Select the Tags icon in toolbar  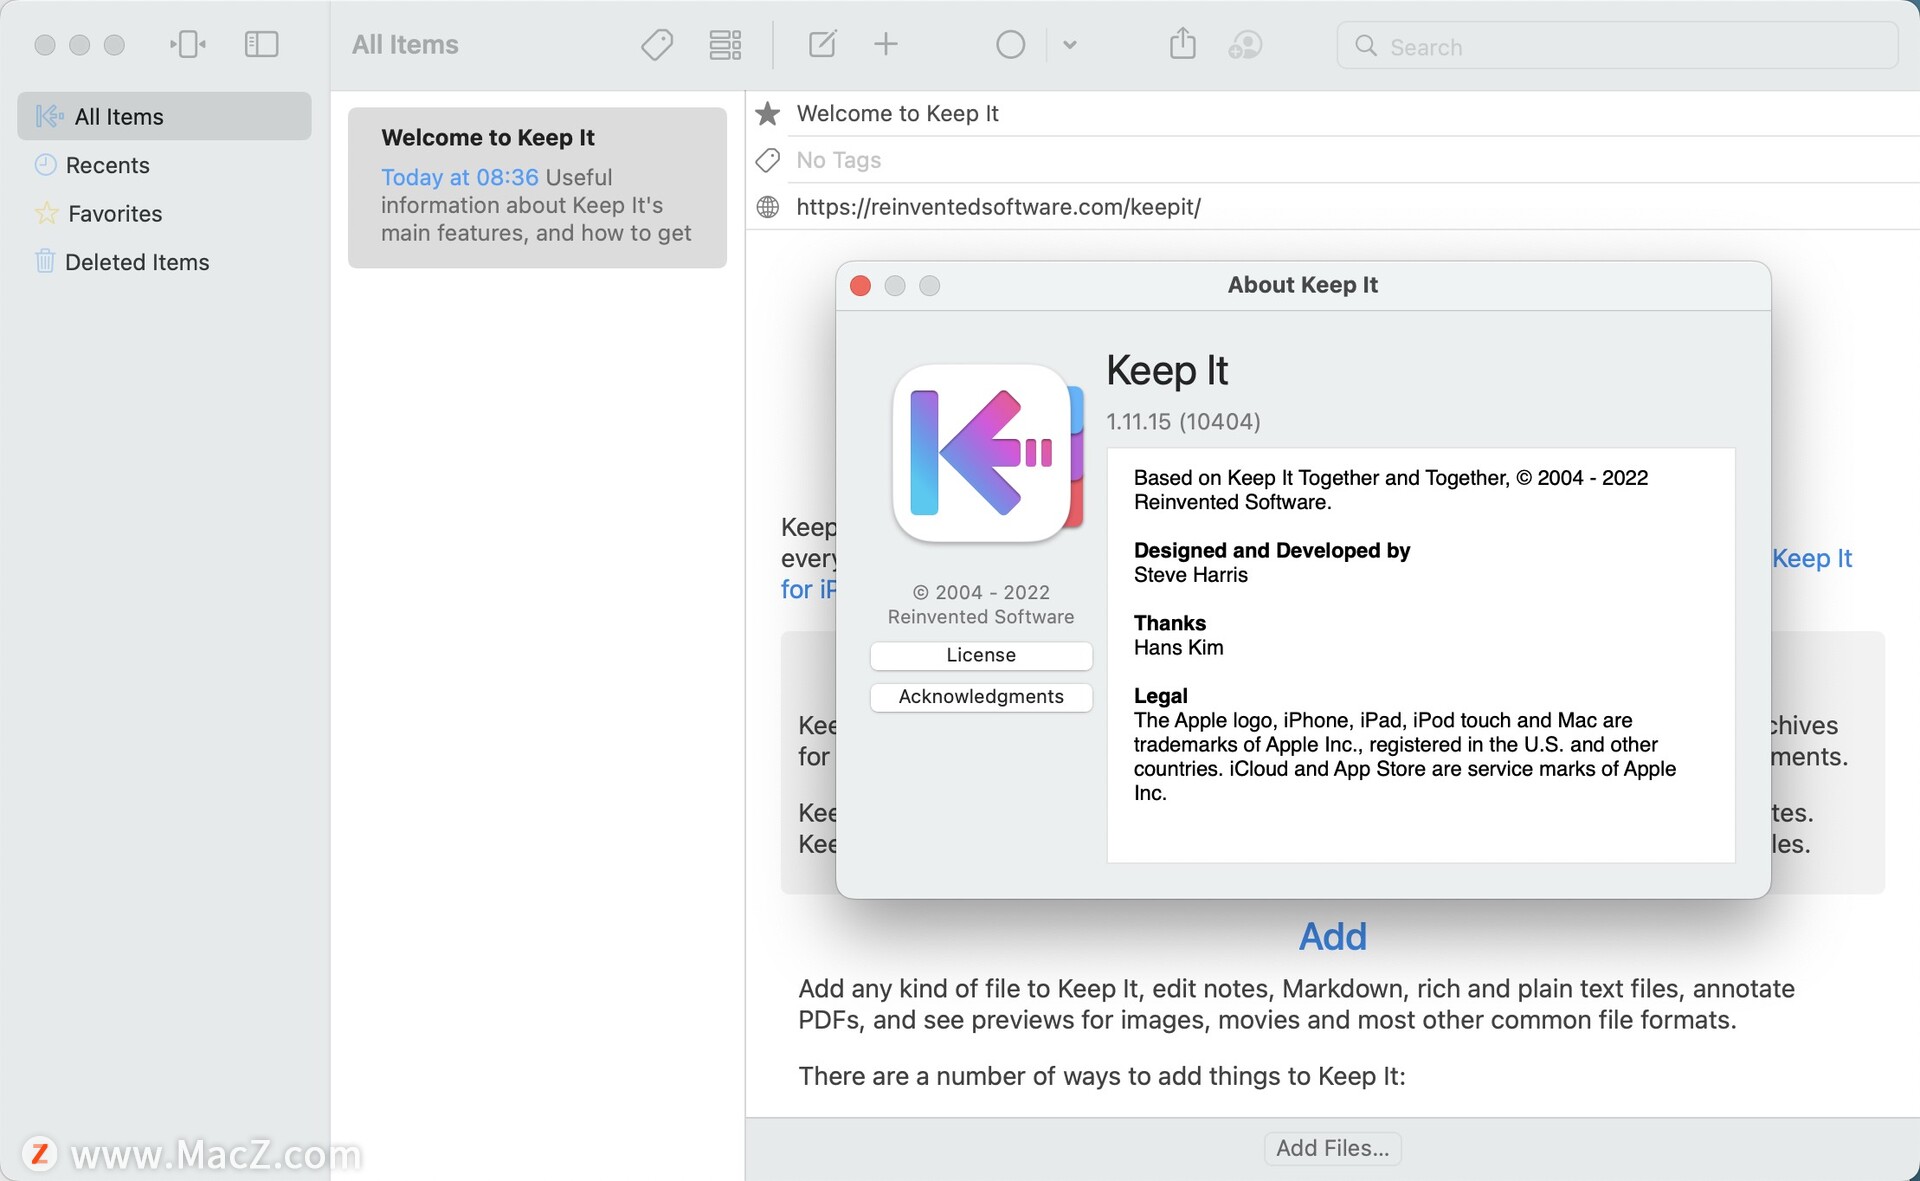[x=657, y=45]
